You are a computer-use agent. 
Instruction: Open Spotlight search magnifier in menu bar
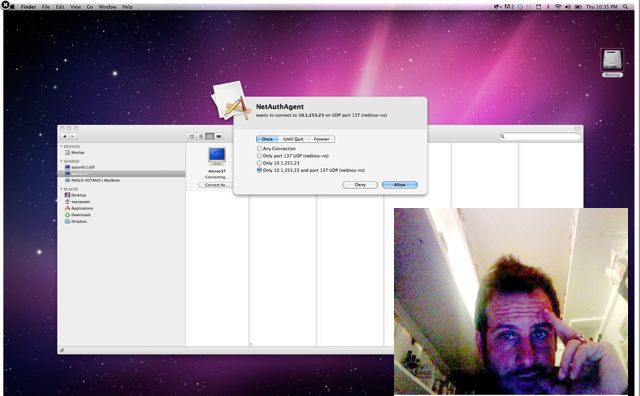coord(625,7)
